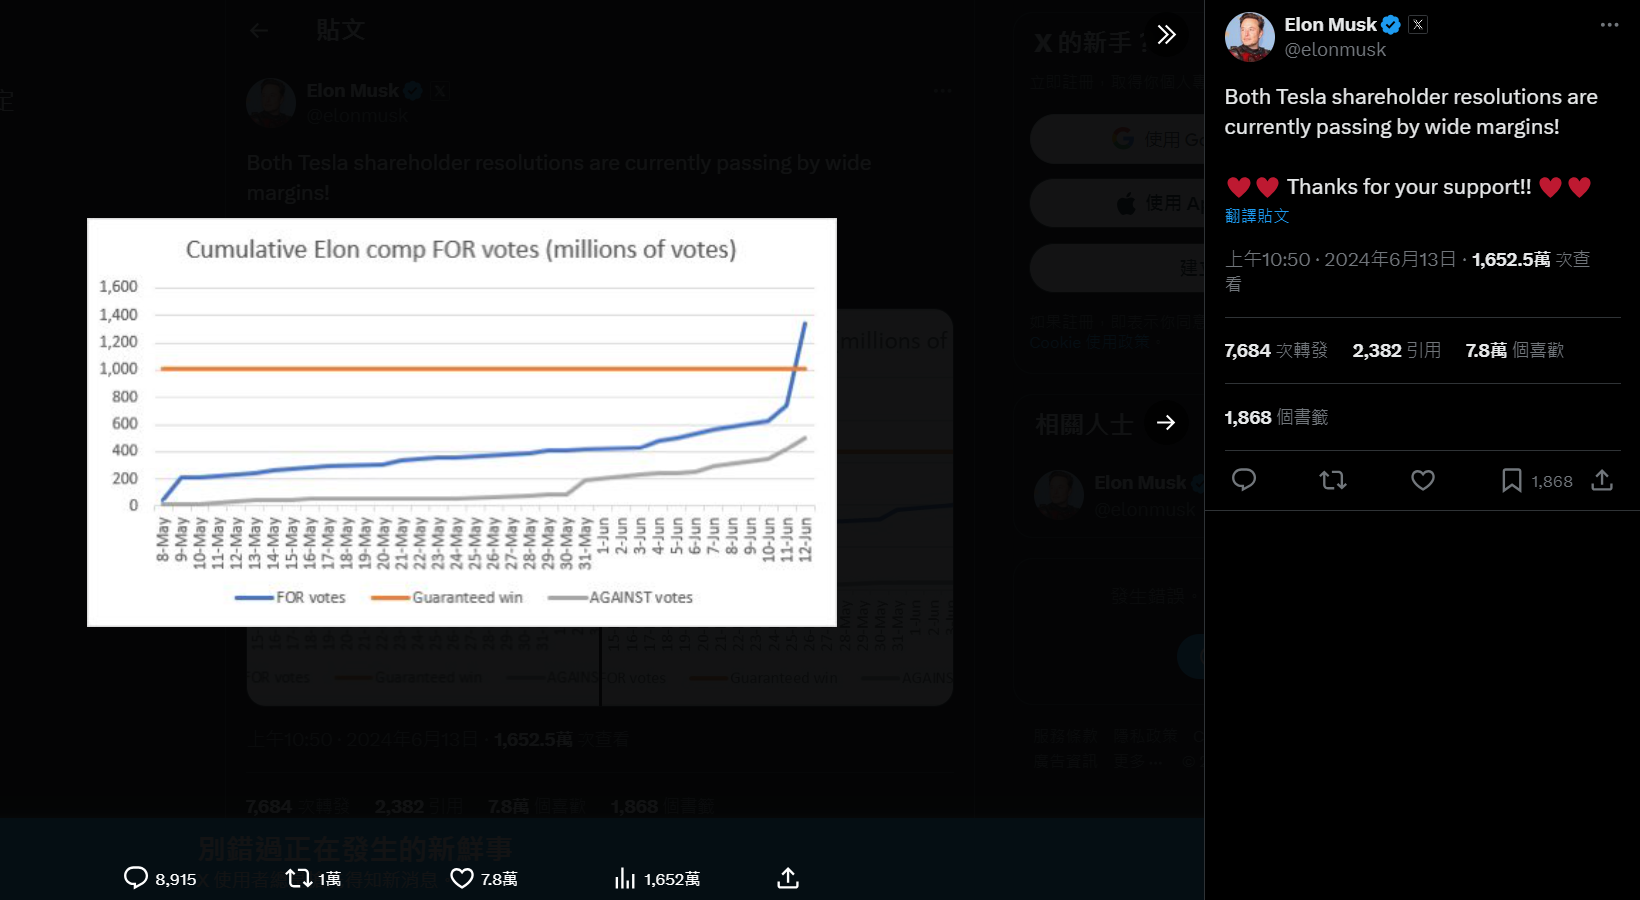Open the three-dot more options menu
Image resolution: width=1640 pixels, height=900 pixels.
1609,25
